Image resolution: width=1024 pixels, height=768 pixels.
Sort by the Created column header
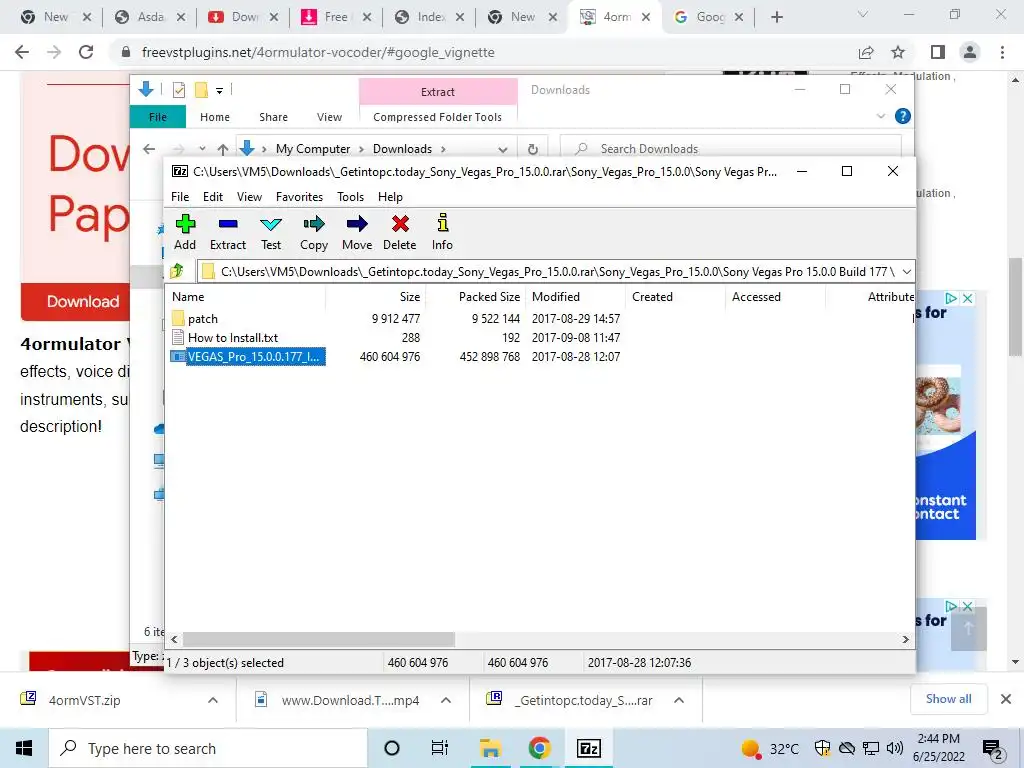(652, 296)
